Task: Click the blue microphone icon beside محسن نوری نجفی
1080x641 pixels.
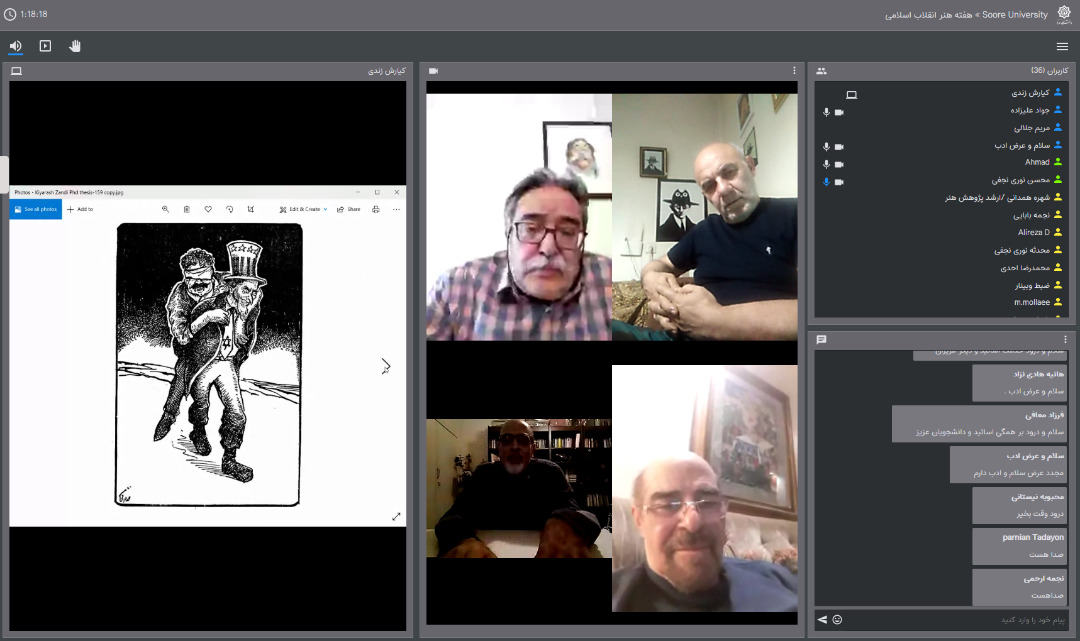Action: tap(827, 182)
